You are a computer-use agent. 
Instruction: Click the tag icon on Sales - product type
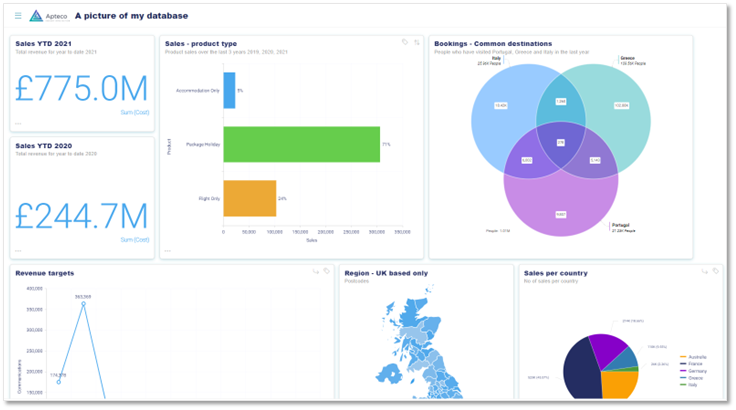coord(405,42)
